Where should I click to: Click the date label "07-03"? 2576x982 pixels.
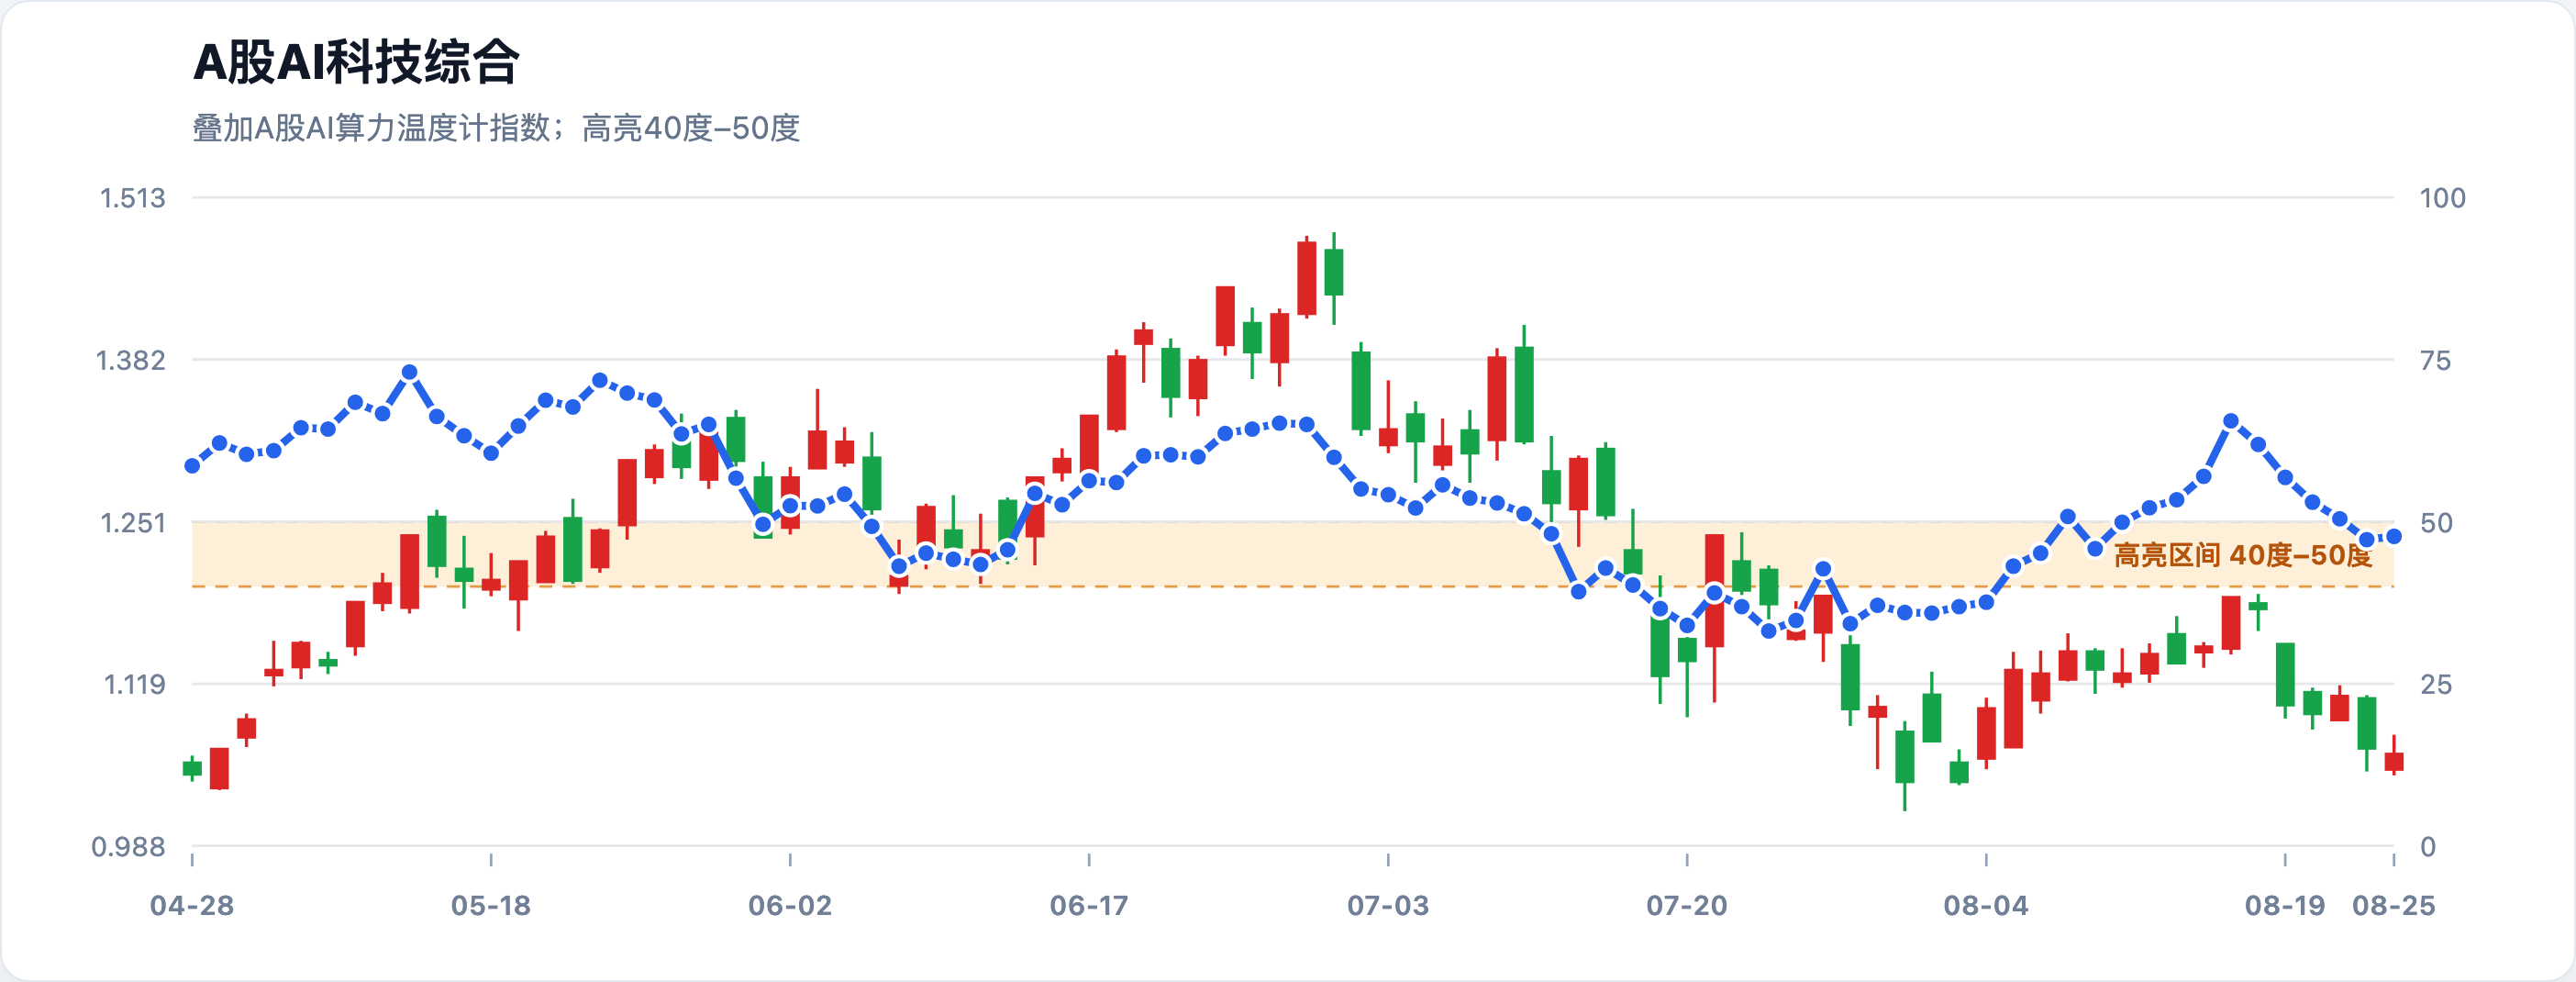(x=1388, y=906)
